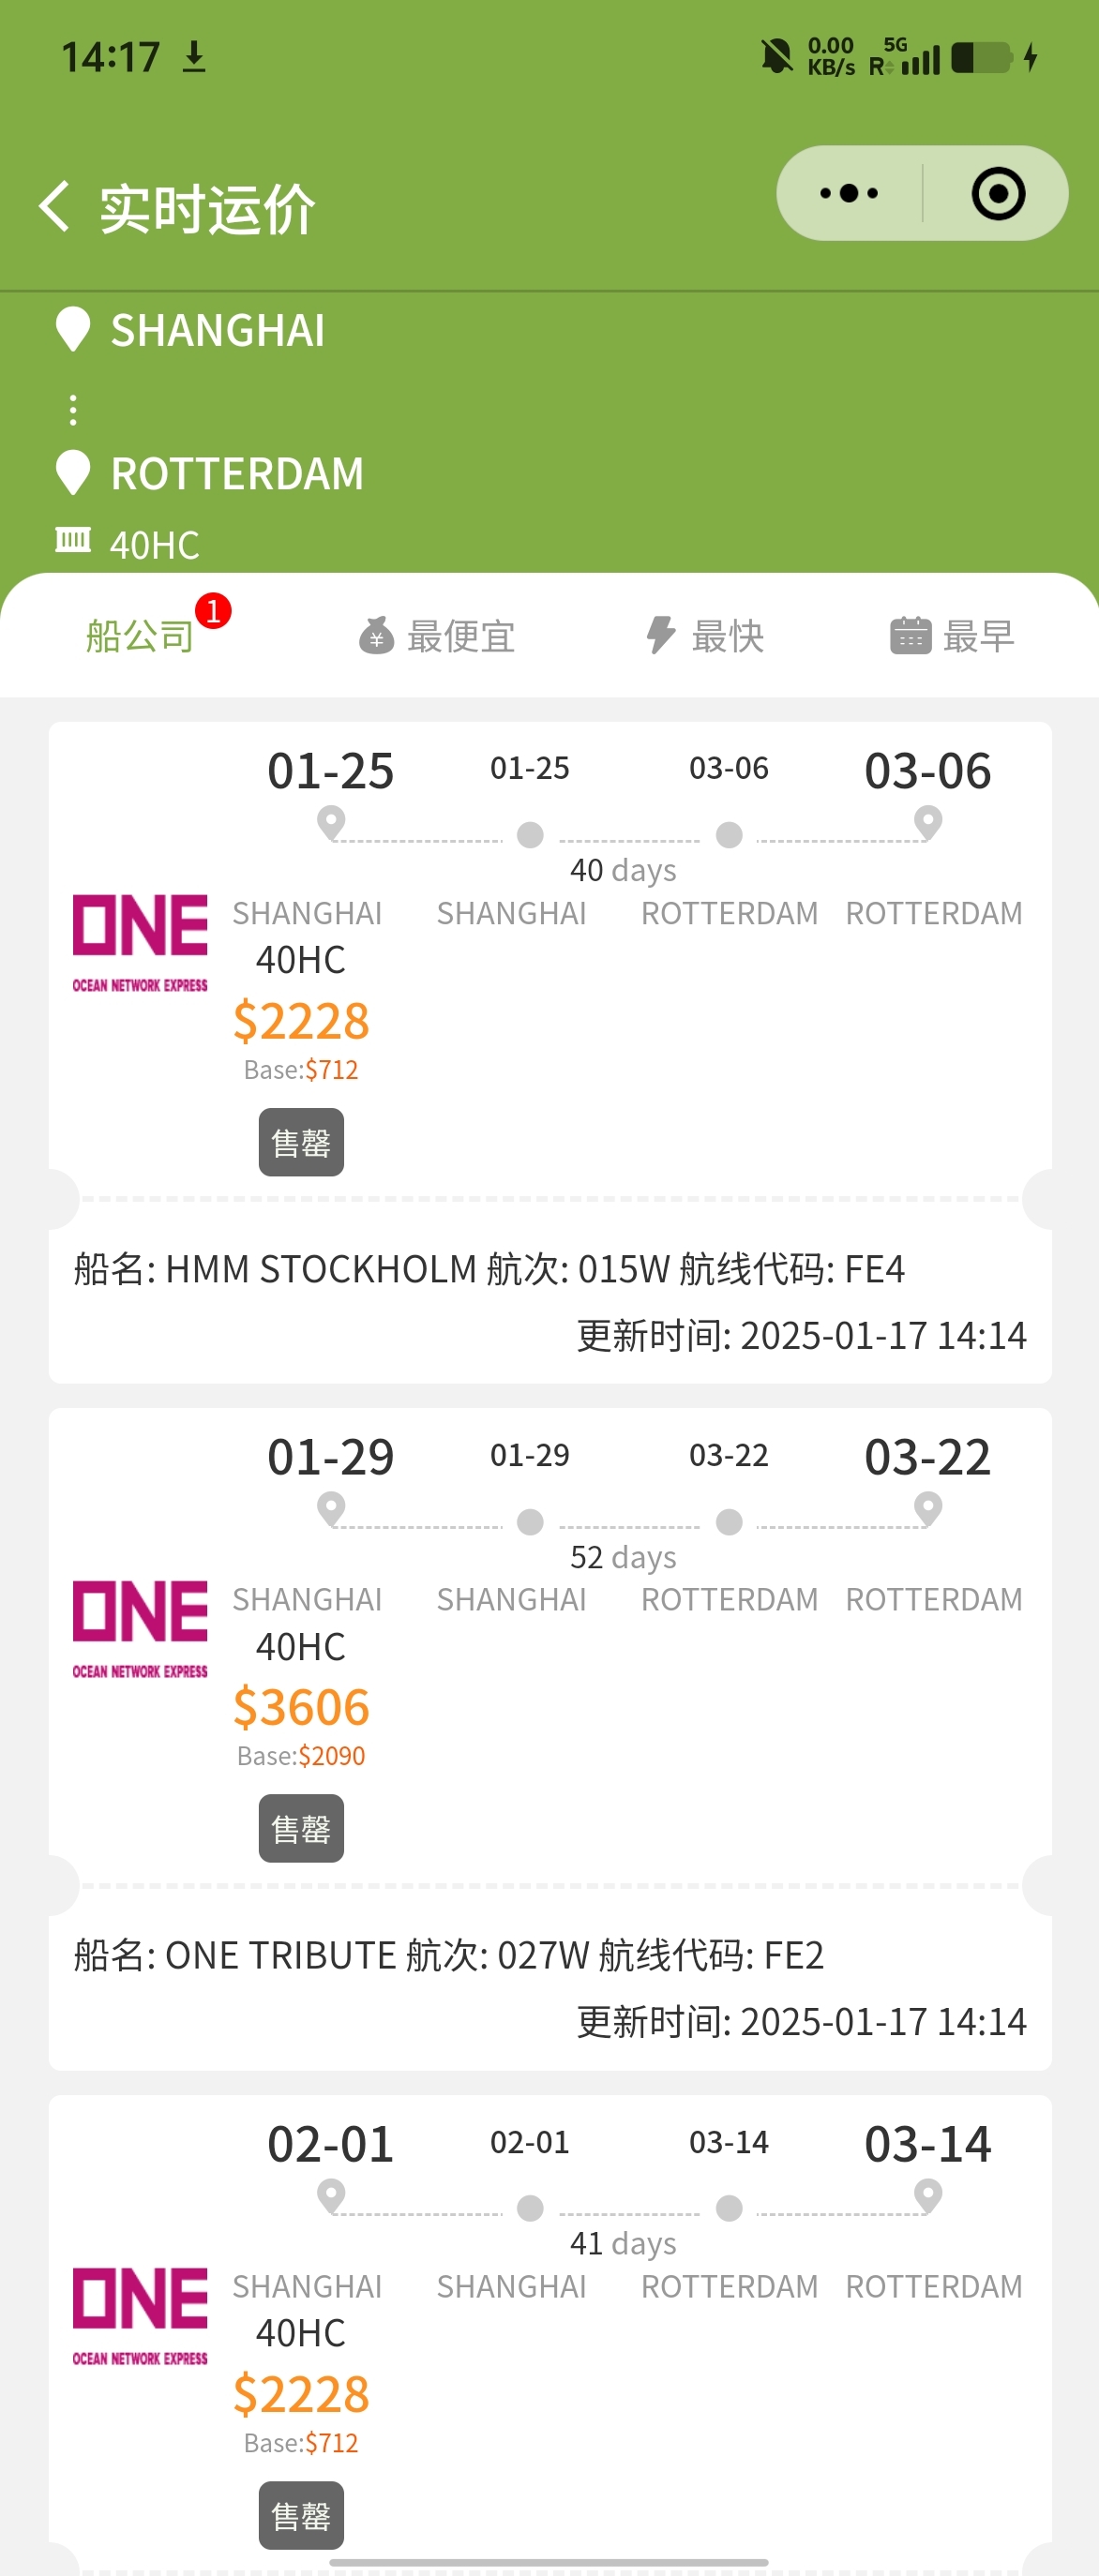Tap the lightning bolt icon
The image size is (1099, 2576).
coord(660,635)
